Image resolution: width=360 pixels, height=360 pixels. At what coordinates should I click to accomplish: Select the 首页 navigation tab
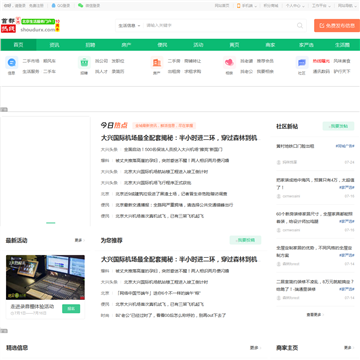18,45
